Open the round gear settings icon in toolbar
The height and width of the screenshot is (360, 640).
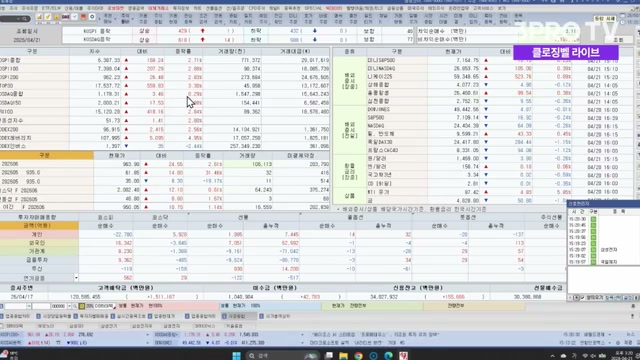92,17
